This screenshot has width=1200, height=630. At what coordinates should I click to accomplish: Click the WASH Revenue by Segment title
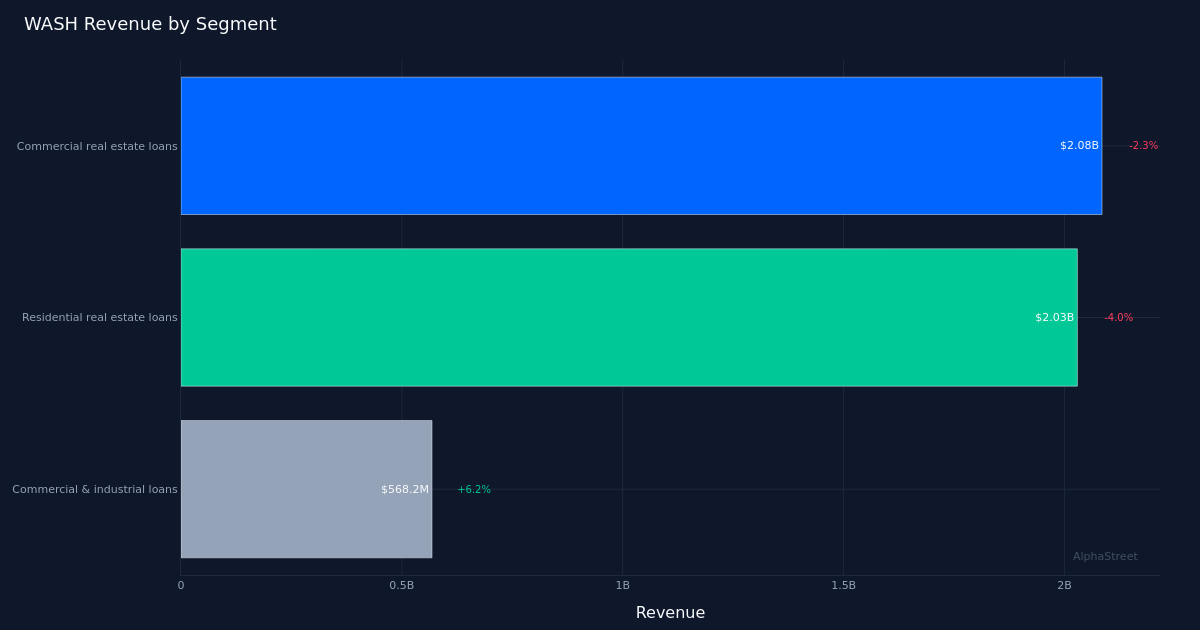coord(150,23)
